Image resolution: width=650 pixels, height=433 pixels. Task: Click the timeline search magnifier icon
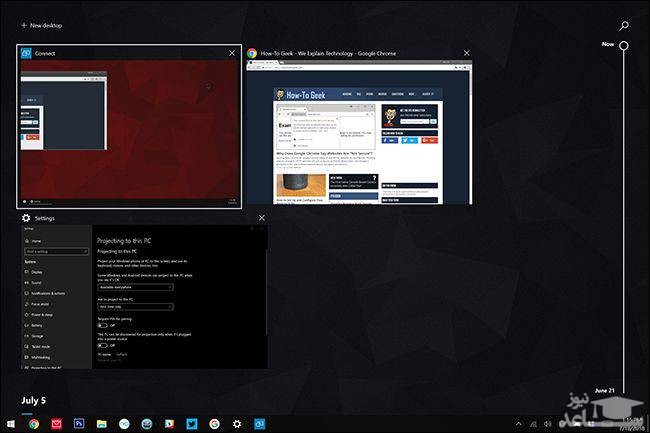pyautogui.click(x=624, y=26)
